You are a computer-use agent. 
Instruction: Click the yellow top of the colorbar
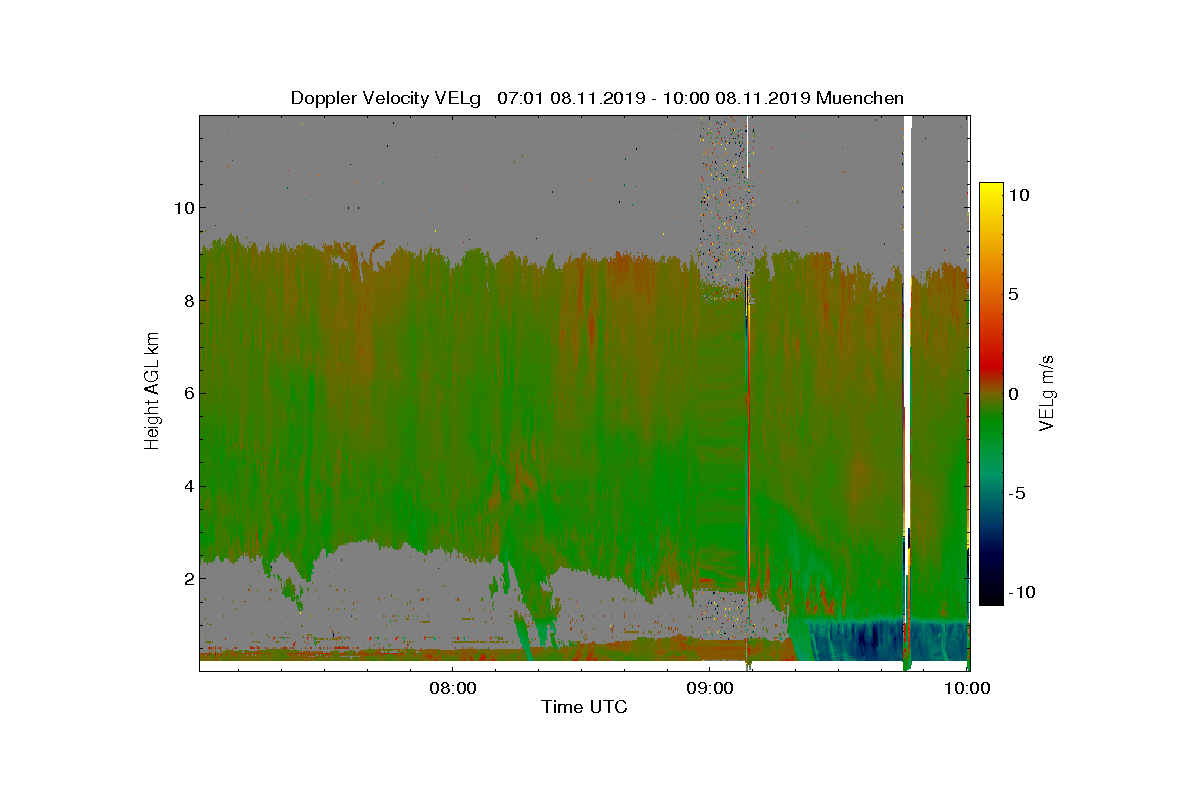[x=991, y=192]
